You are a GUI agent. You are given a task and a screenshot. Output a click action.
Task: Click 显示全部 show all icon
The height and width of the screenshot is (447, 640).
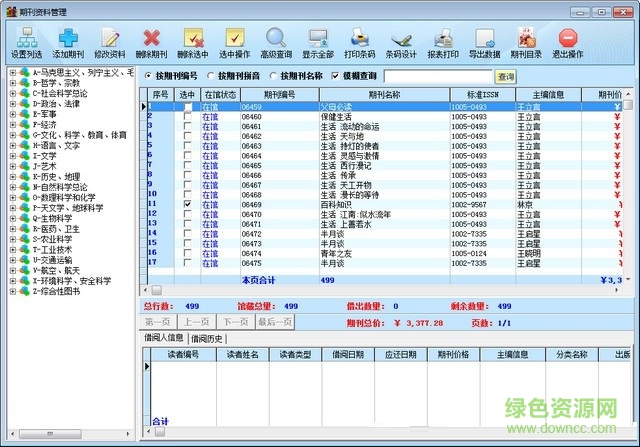tap(318, 43)
